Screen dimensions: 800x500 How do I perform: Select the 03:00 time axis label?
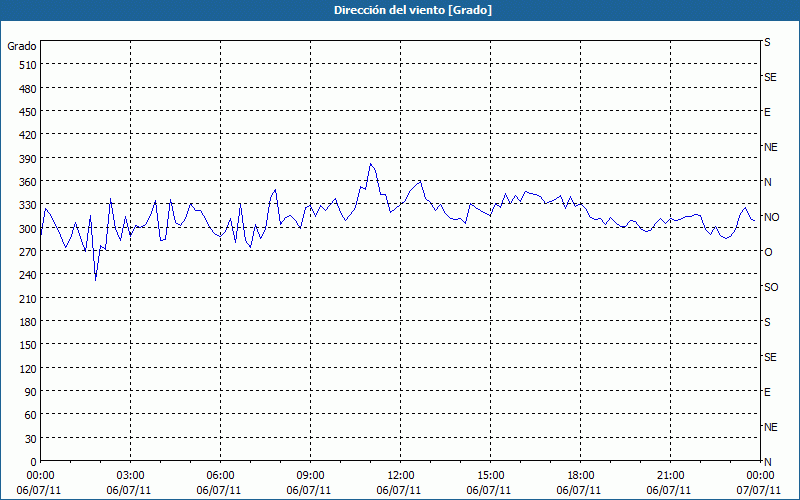pyautogui.click(x=130, y=475)
